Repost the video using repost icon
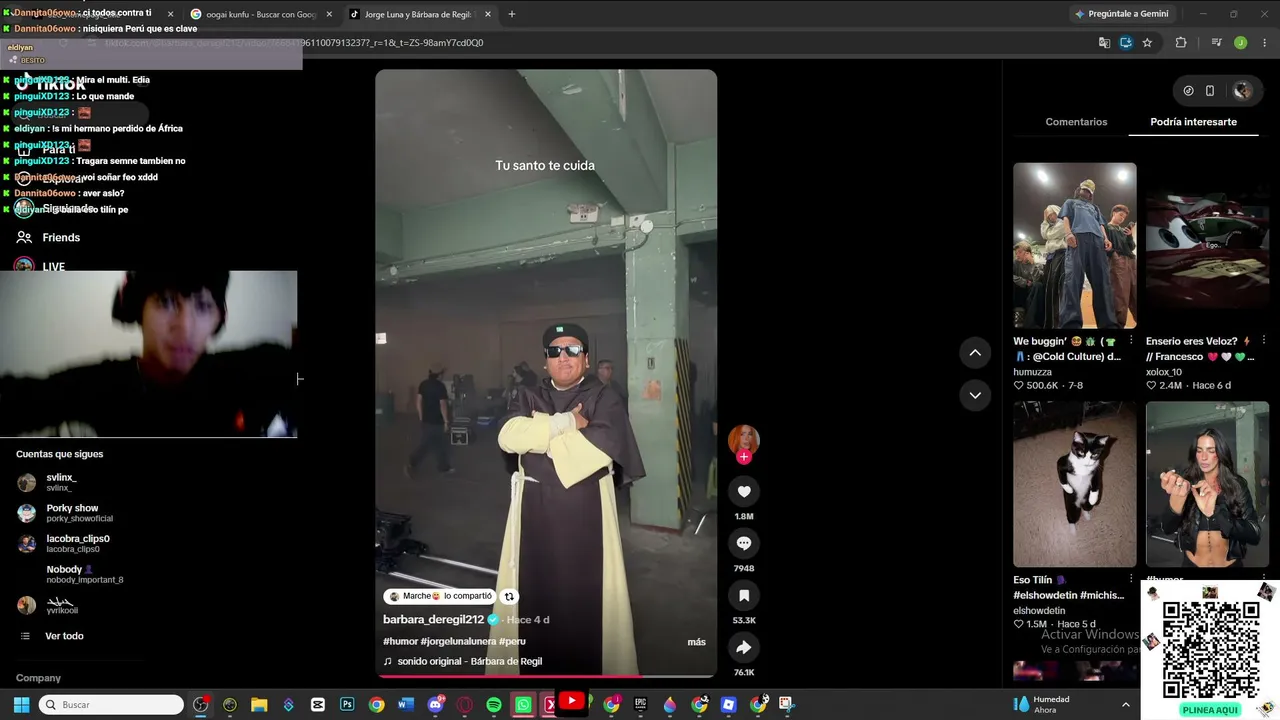This screenshot has height=720, width=1280. click(x=509, y=596)
